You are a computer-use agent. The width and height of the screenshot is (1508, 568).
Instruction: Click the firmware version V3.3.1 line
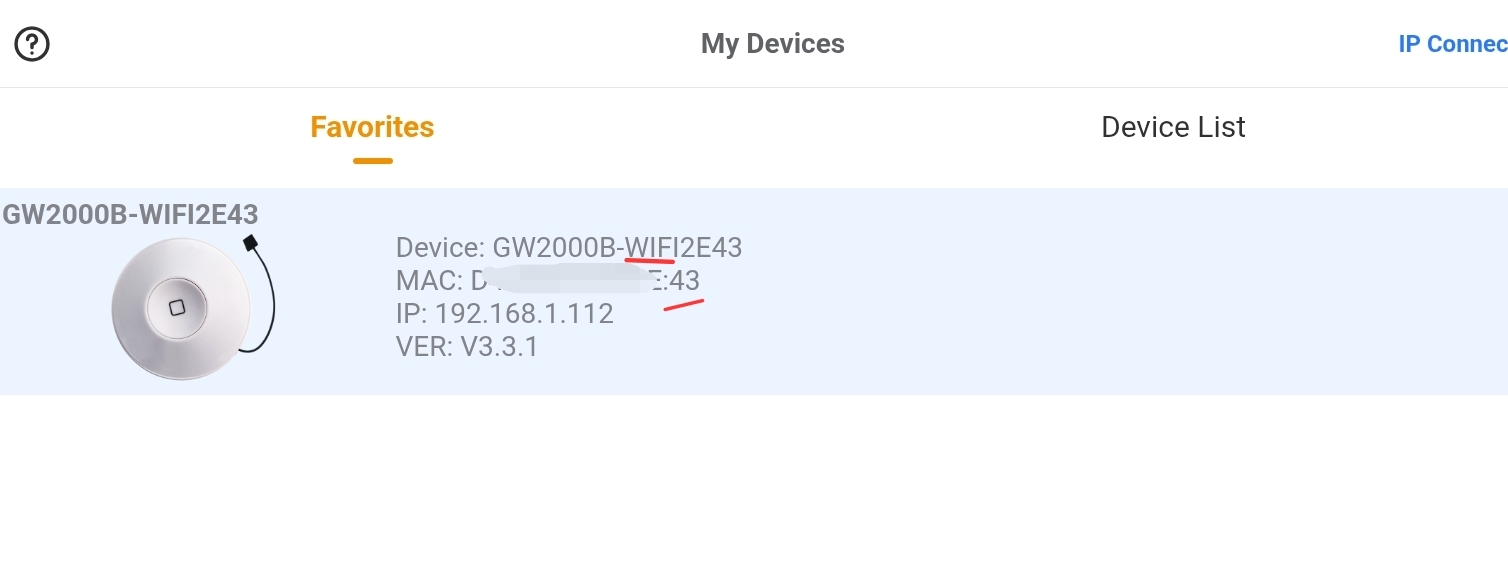tap(467, 347)
